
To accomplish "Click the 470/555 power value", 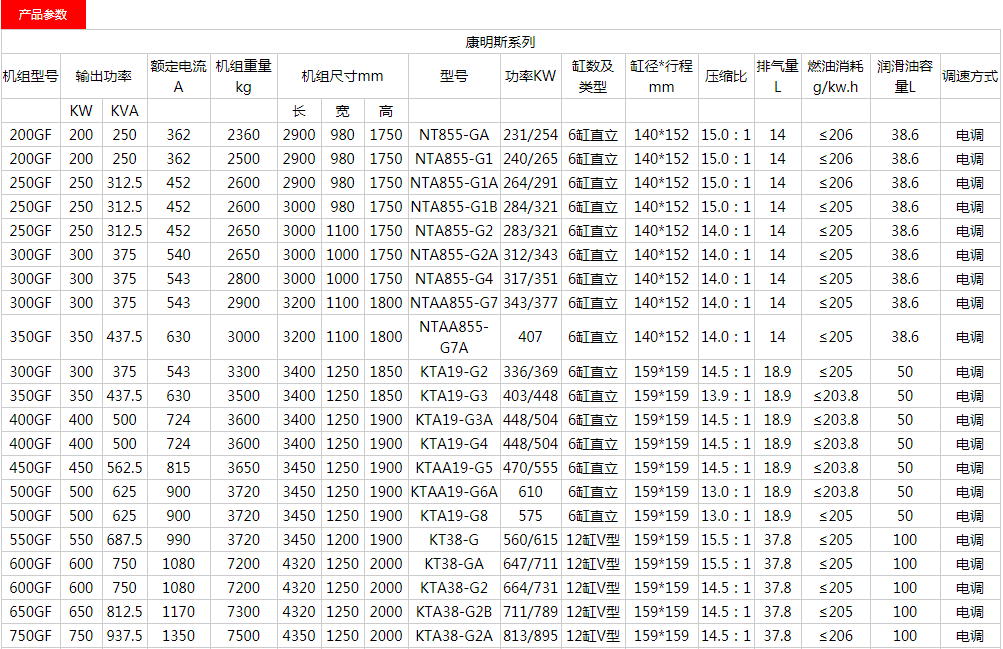I will pyautogui.click(x=530, y=467).
